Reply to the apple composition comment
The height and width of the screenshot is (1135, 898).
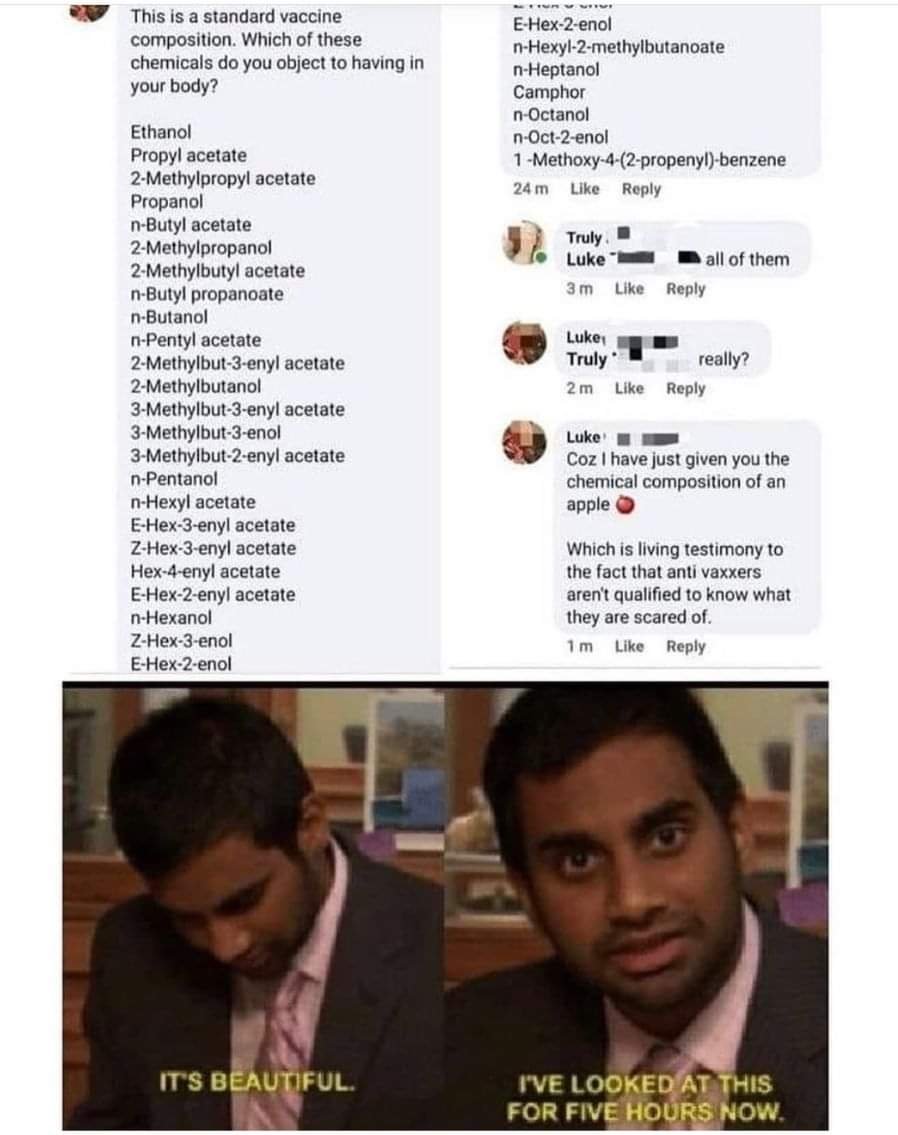click(x=685, y=646)
